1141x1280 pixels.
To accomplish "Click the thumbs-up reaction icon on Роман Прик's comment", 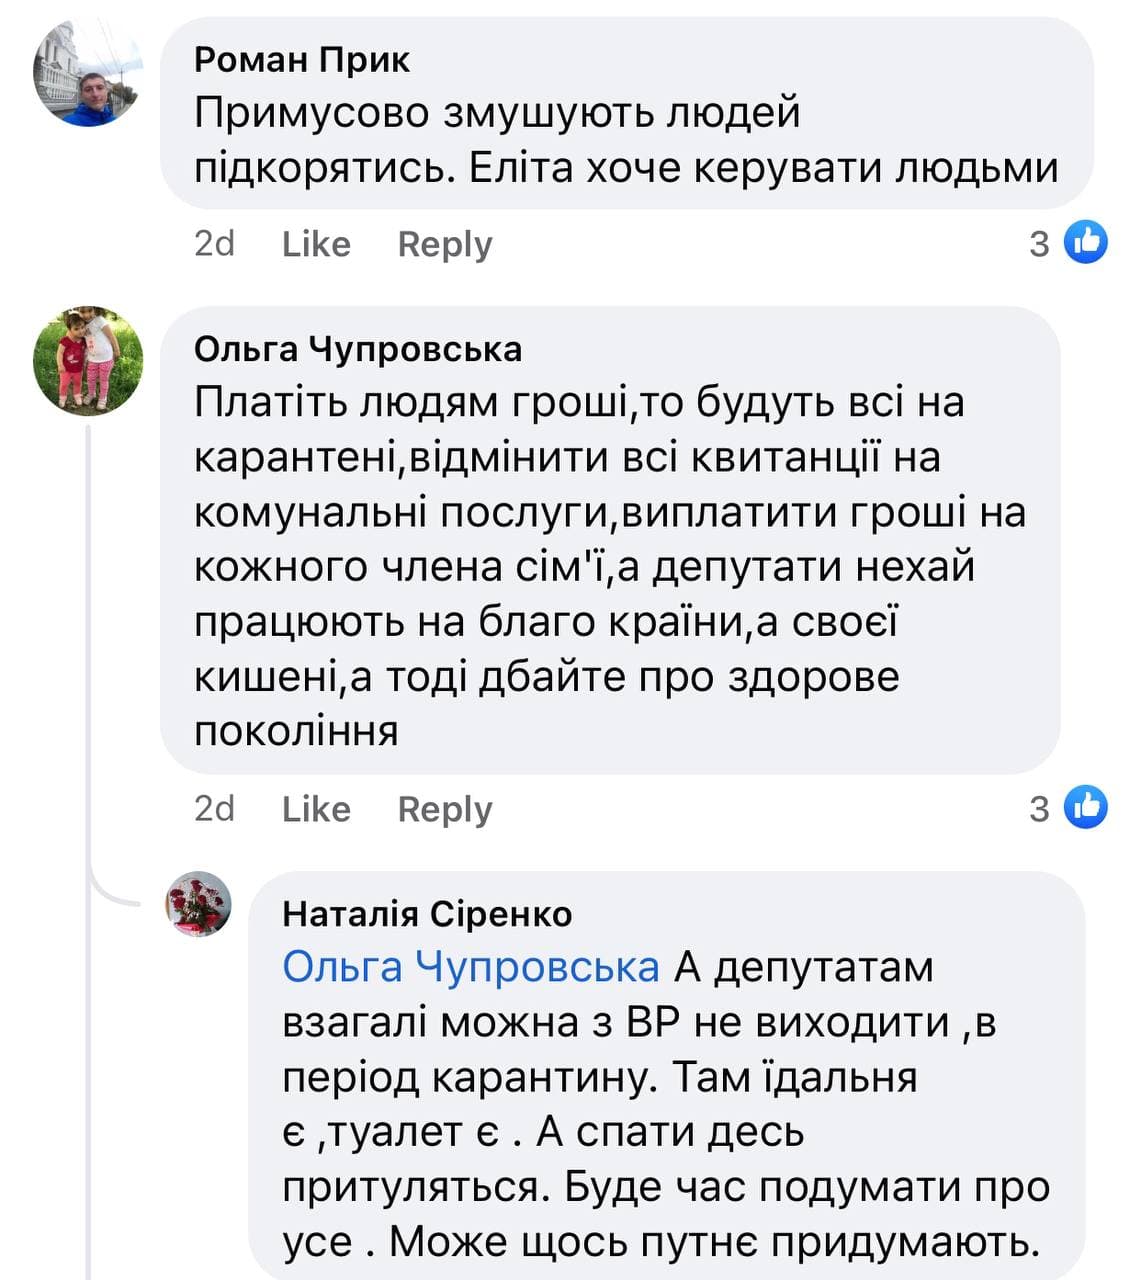I will (1085, 242).
